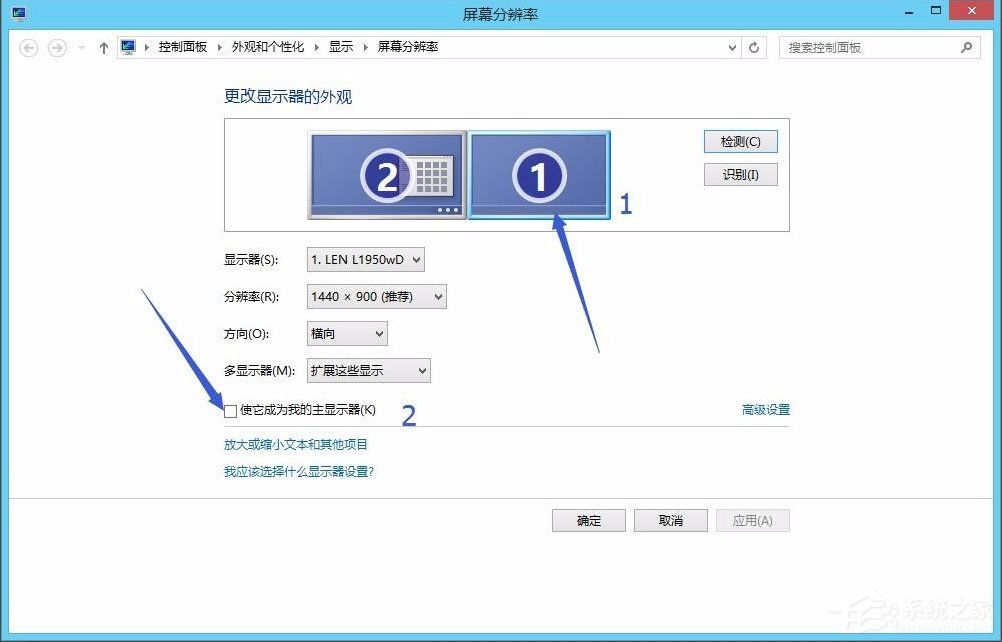Screen dimensions: 1002x642
Task: Expand the address bar history chevron
Action: pos(729,46)
